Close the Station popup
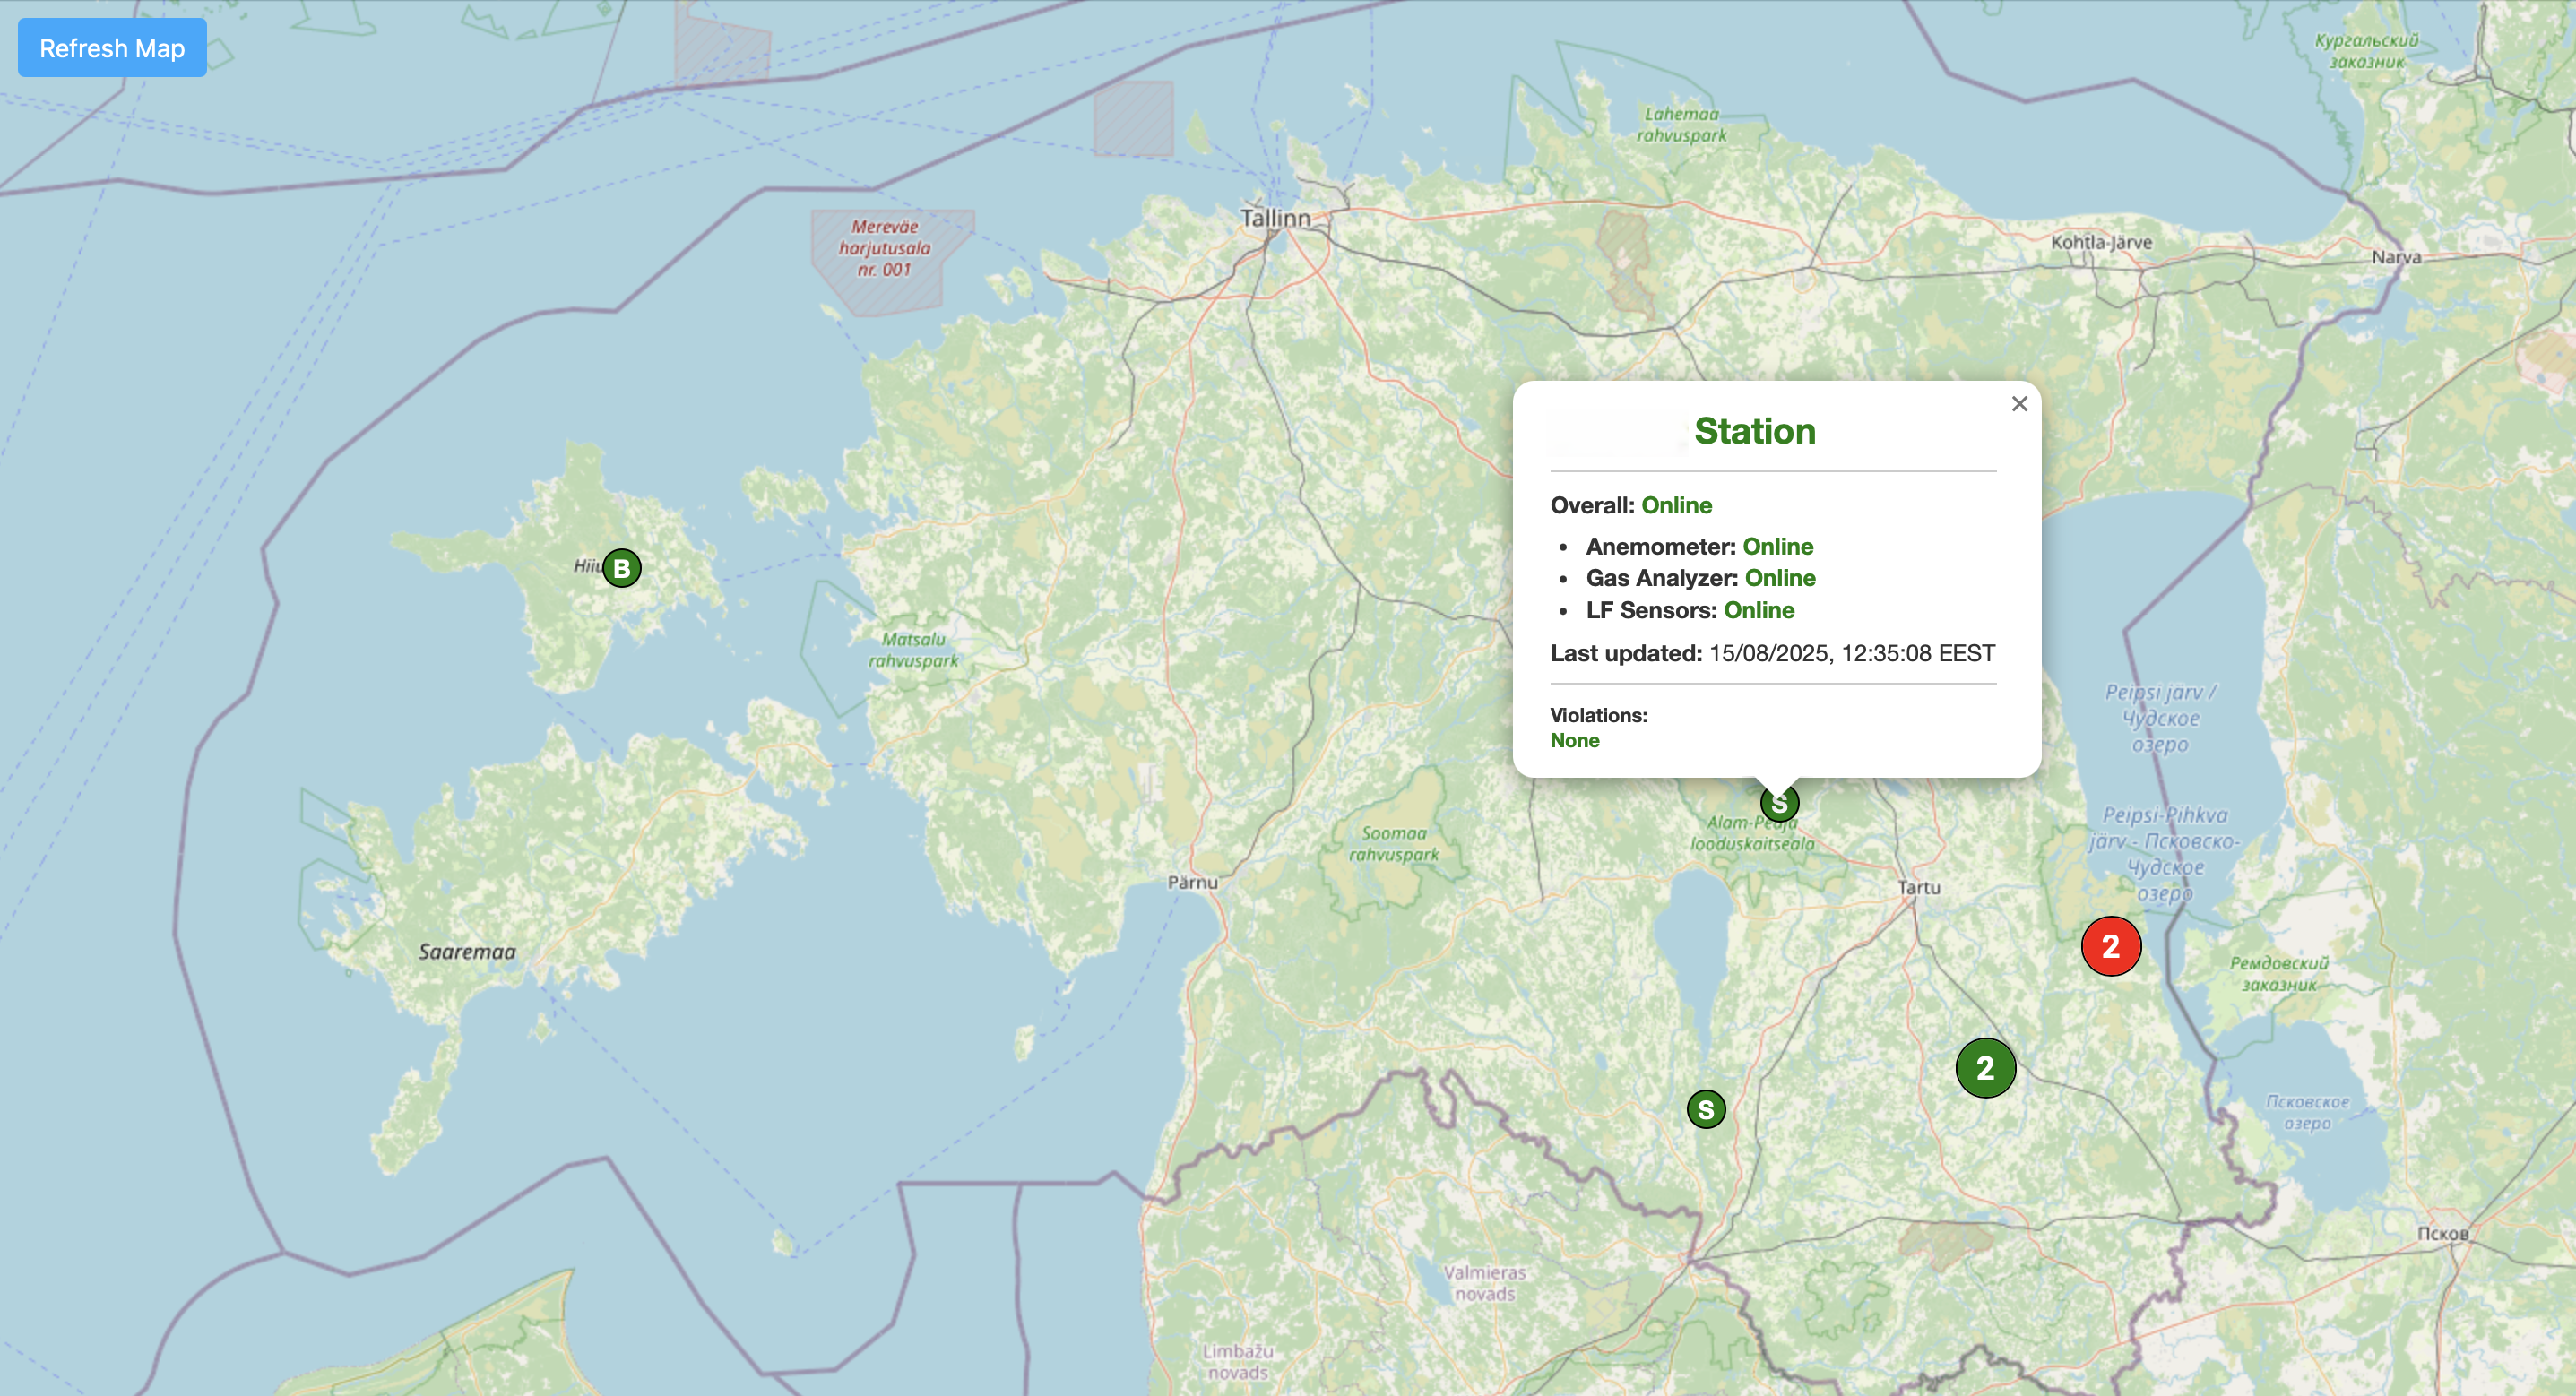The height and width of the screenshot is (1396, 2576). click(2019, 404)
